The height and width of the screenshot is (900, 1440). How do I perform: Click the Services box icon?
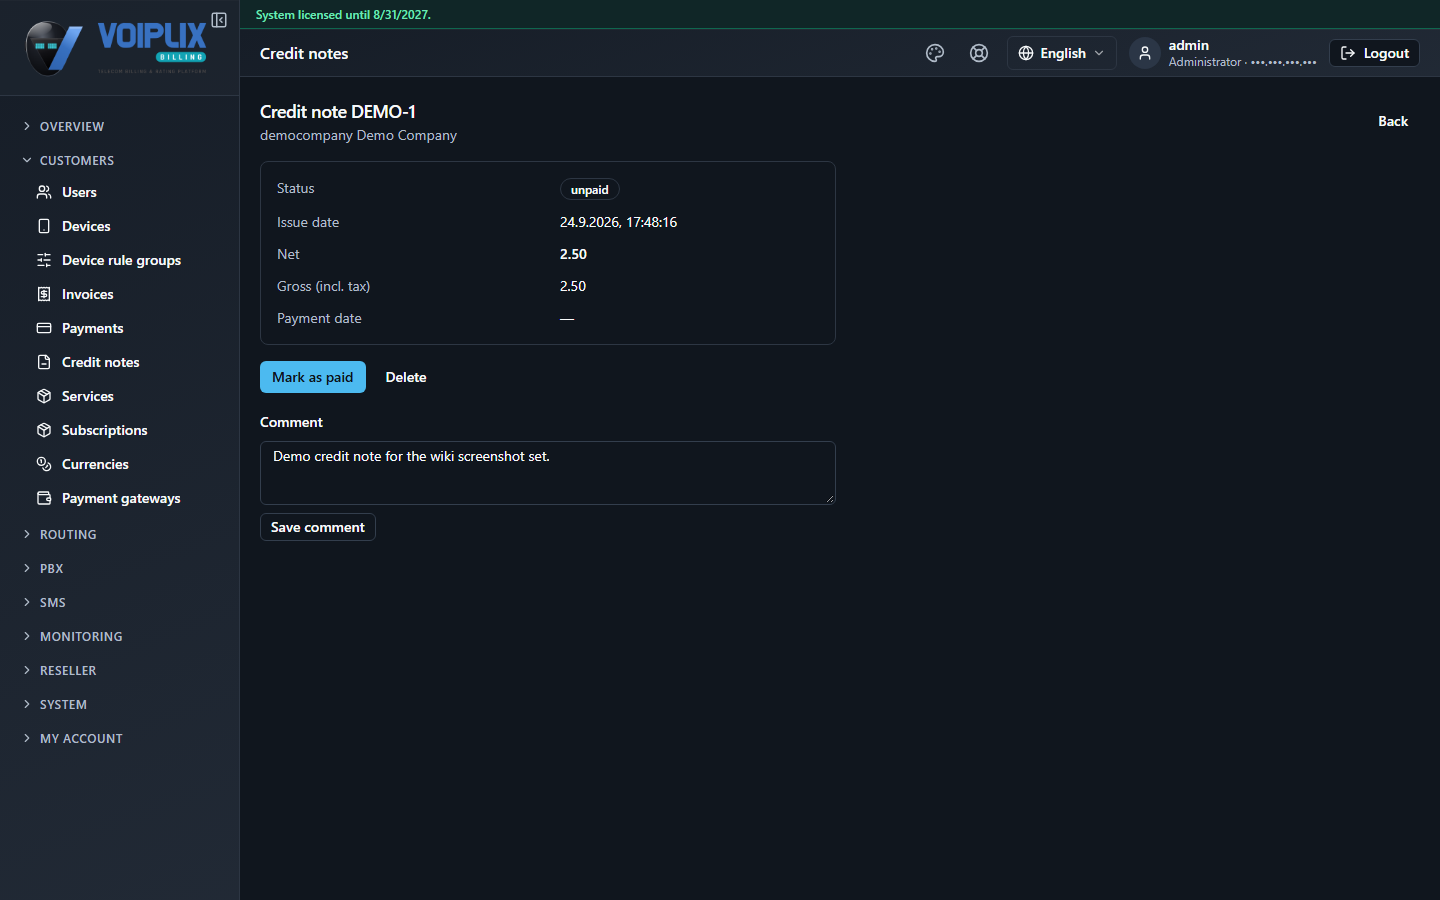[44, 396]
